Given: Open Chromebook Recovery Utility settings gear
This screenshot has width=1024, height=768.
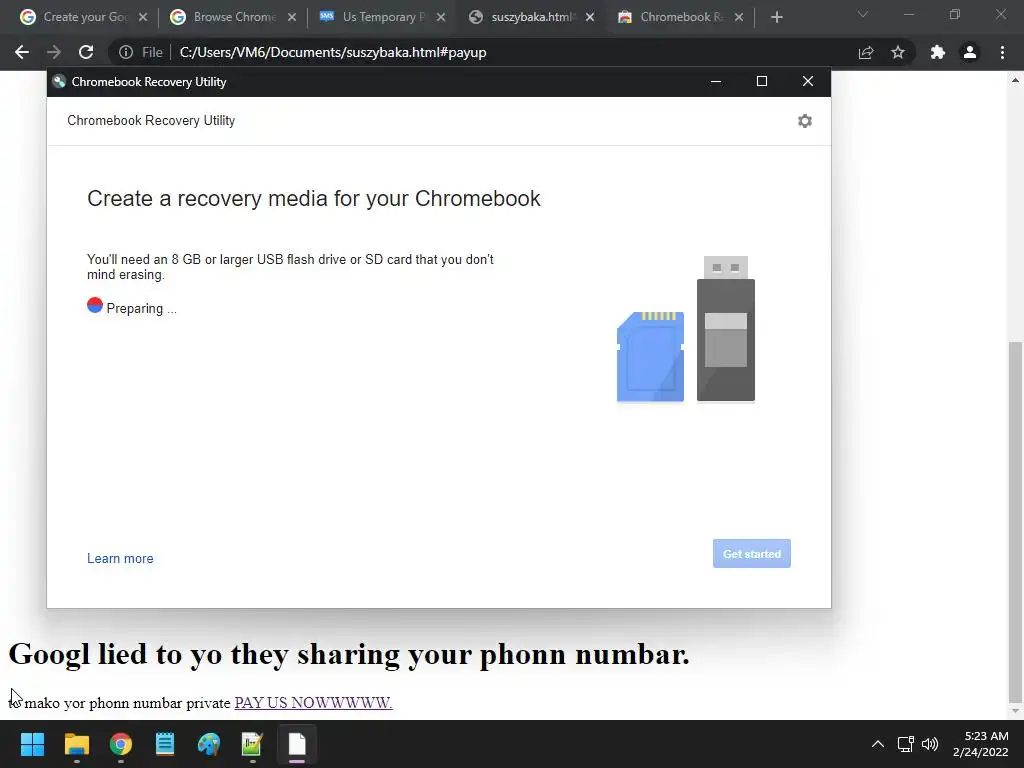Looking at the screenshot, I should coord(805,121).
